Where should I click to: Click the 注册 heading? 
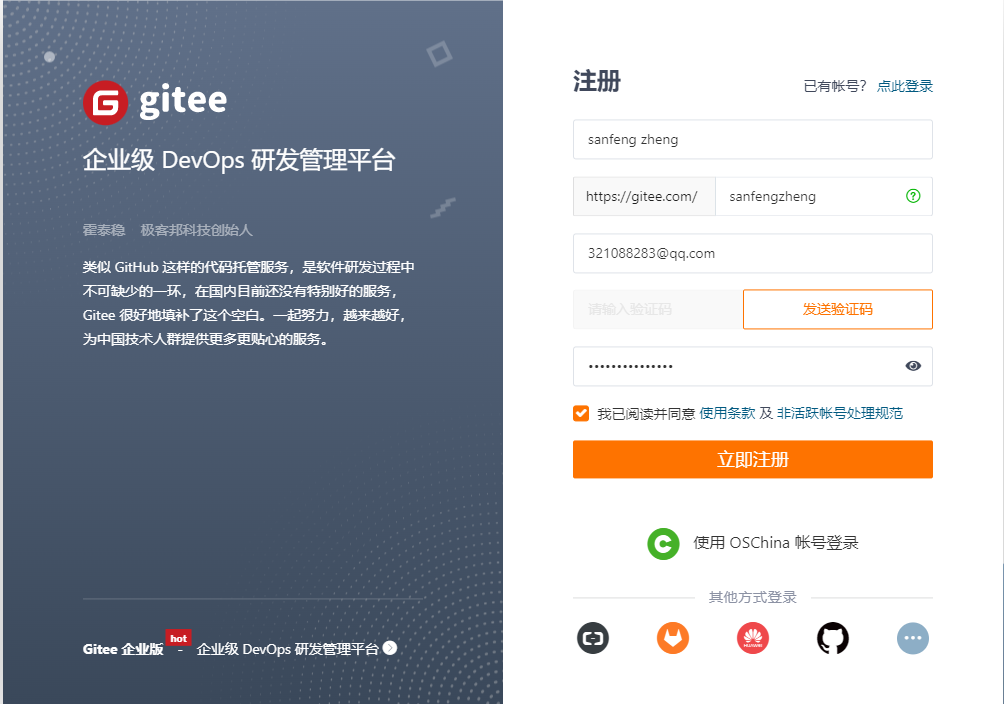click(597, 82)
